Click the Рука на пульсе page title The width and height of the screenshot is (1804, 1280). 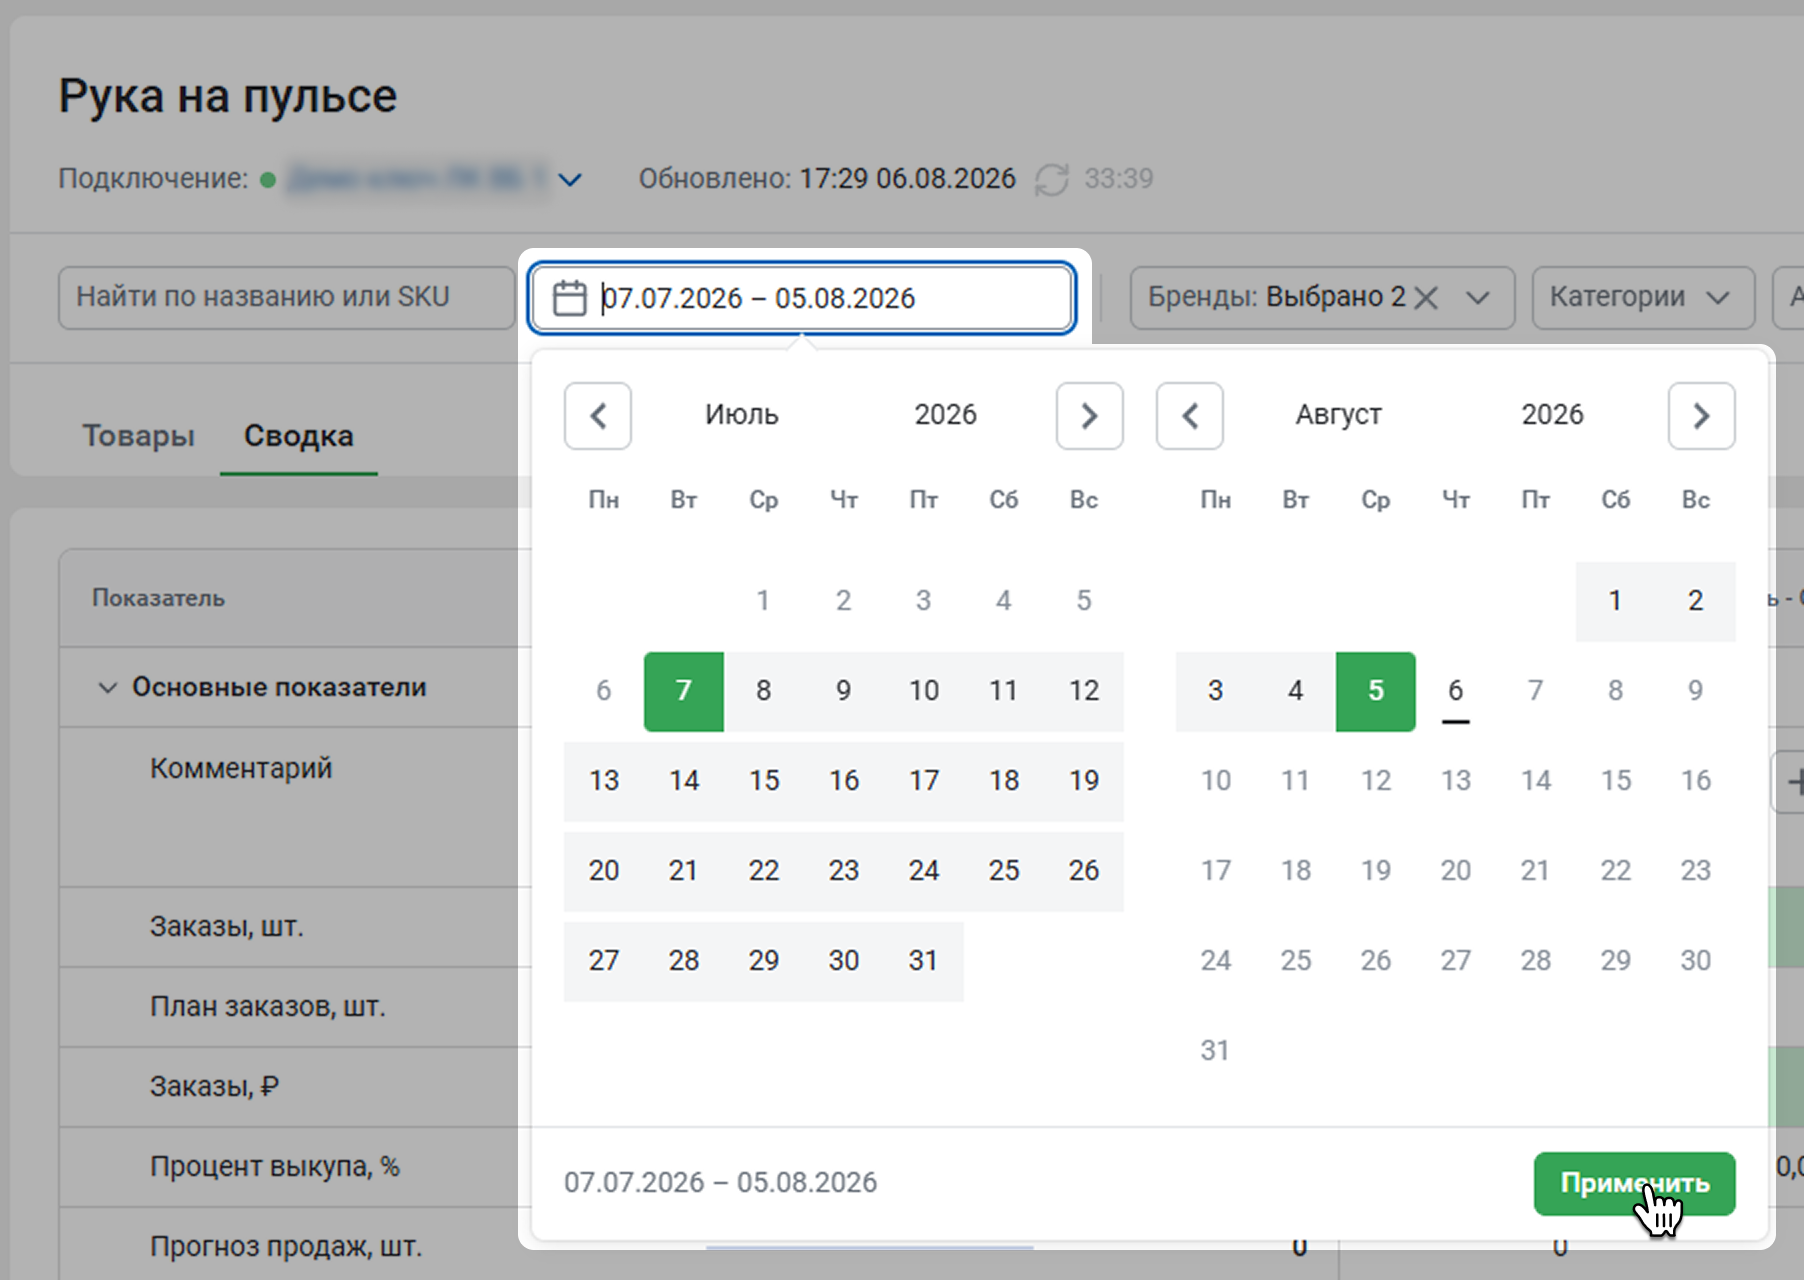click(228, 96)
